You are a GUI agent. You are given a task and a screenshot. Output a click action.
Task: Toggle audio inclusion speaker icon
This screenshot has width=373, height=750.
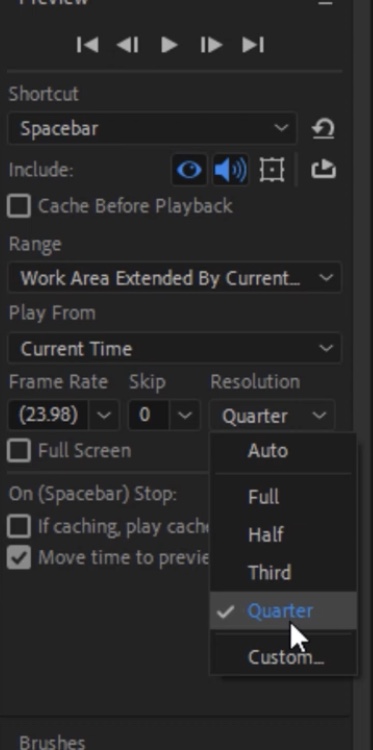click(230, 170)
